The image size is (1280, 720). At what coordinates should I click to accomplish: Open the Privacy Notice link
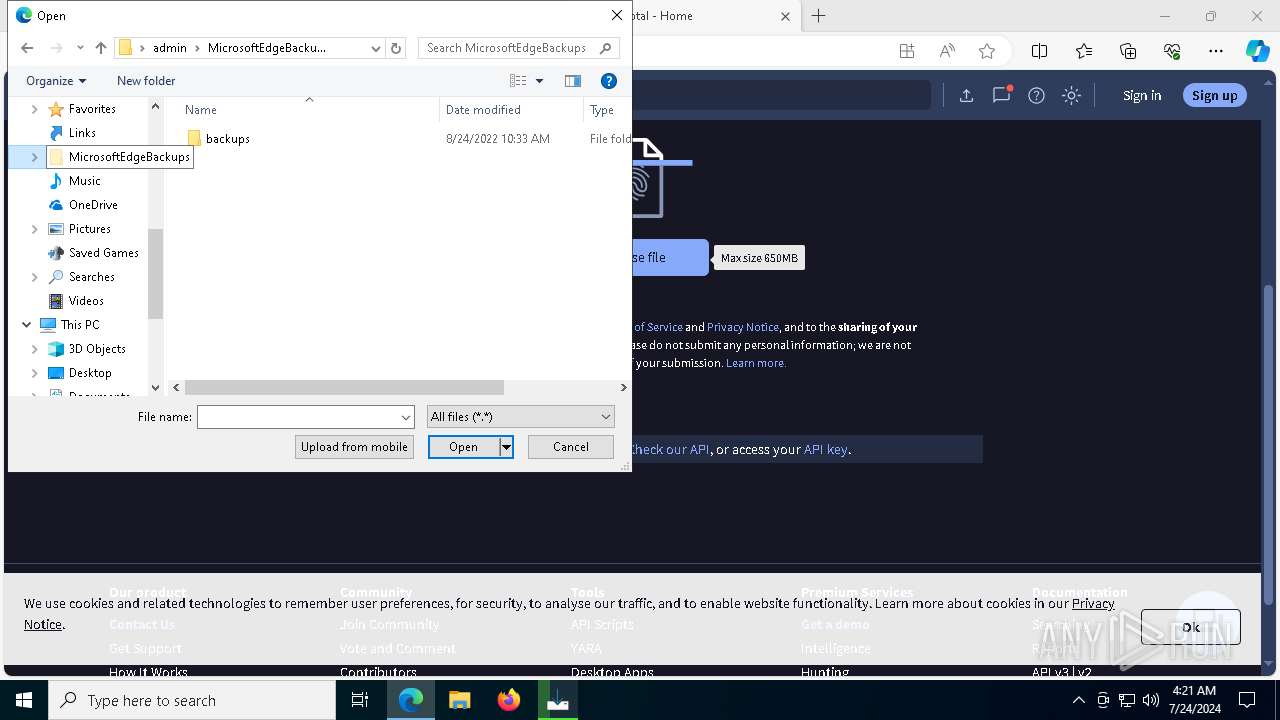742,327
